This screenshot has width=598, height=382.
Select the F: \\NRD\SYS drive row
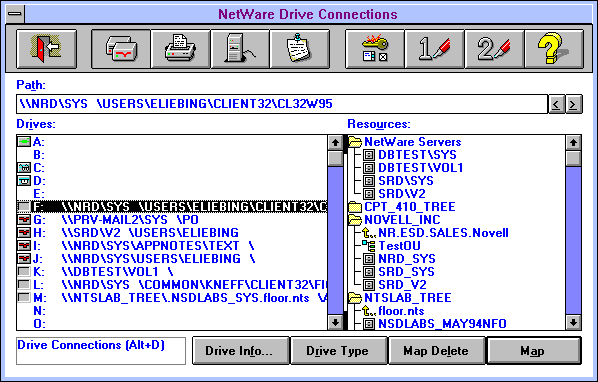172,207
